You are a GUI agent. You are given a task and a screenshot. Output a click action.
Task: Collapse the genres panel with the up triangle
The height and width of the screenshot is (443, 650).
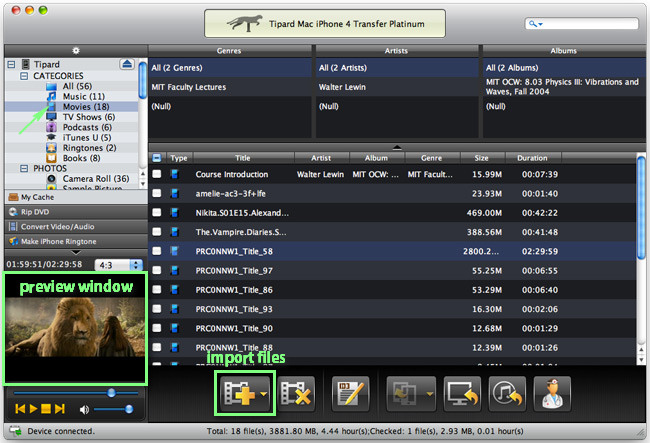(397, 147)
